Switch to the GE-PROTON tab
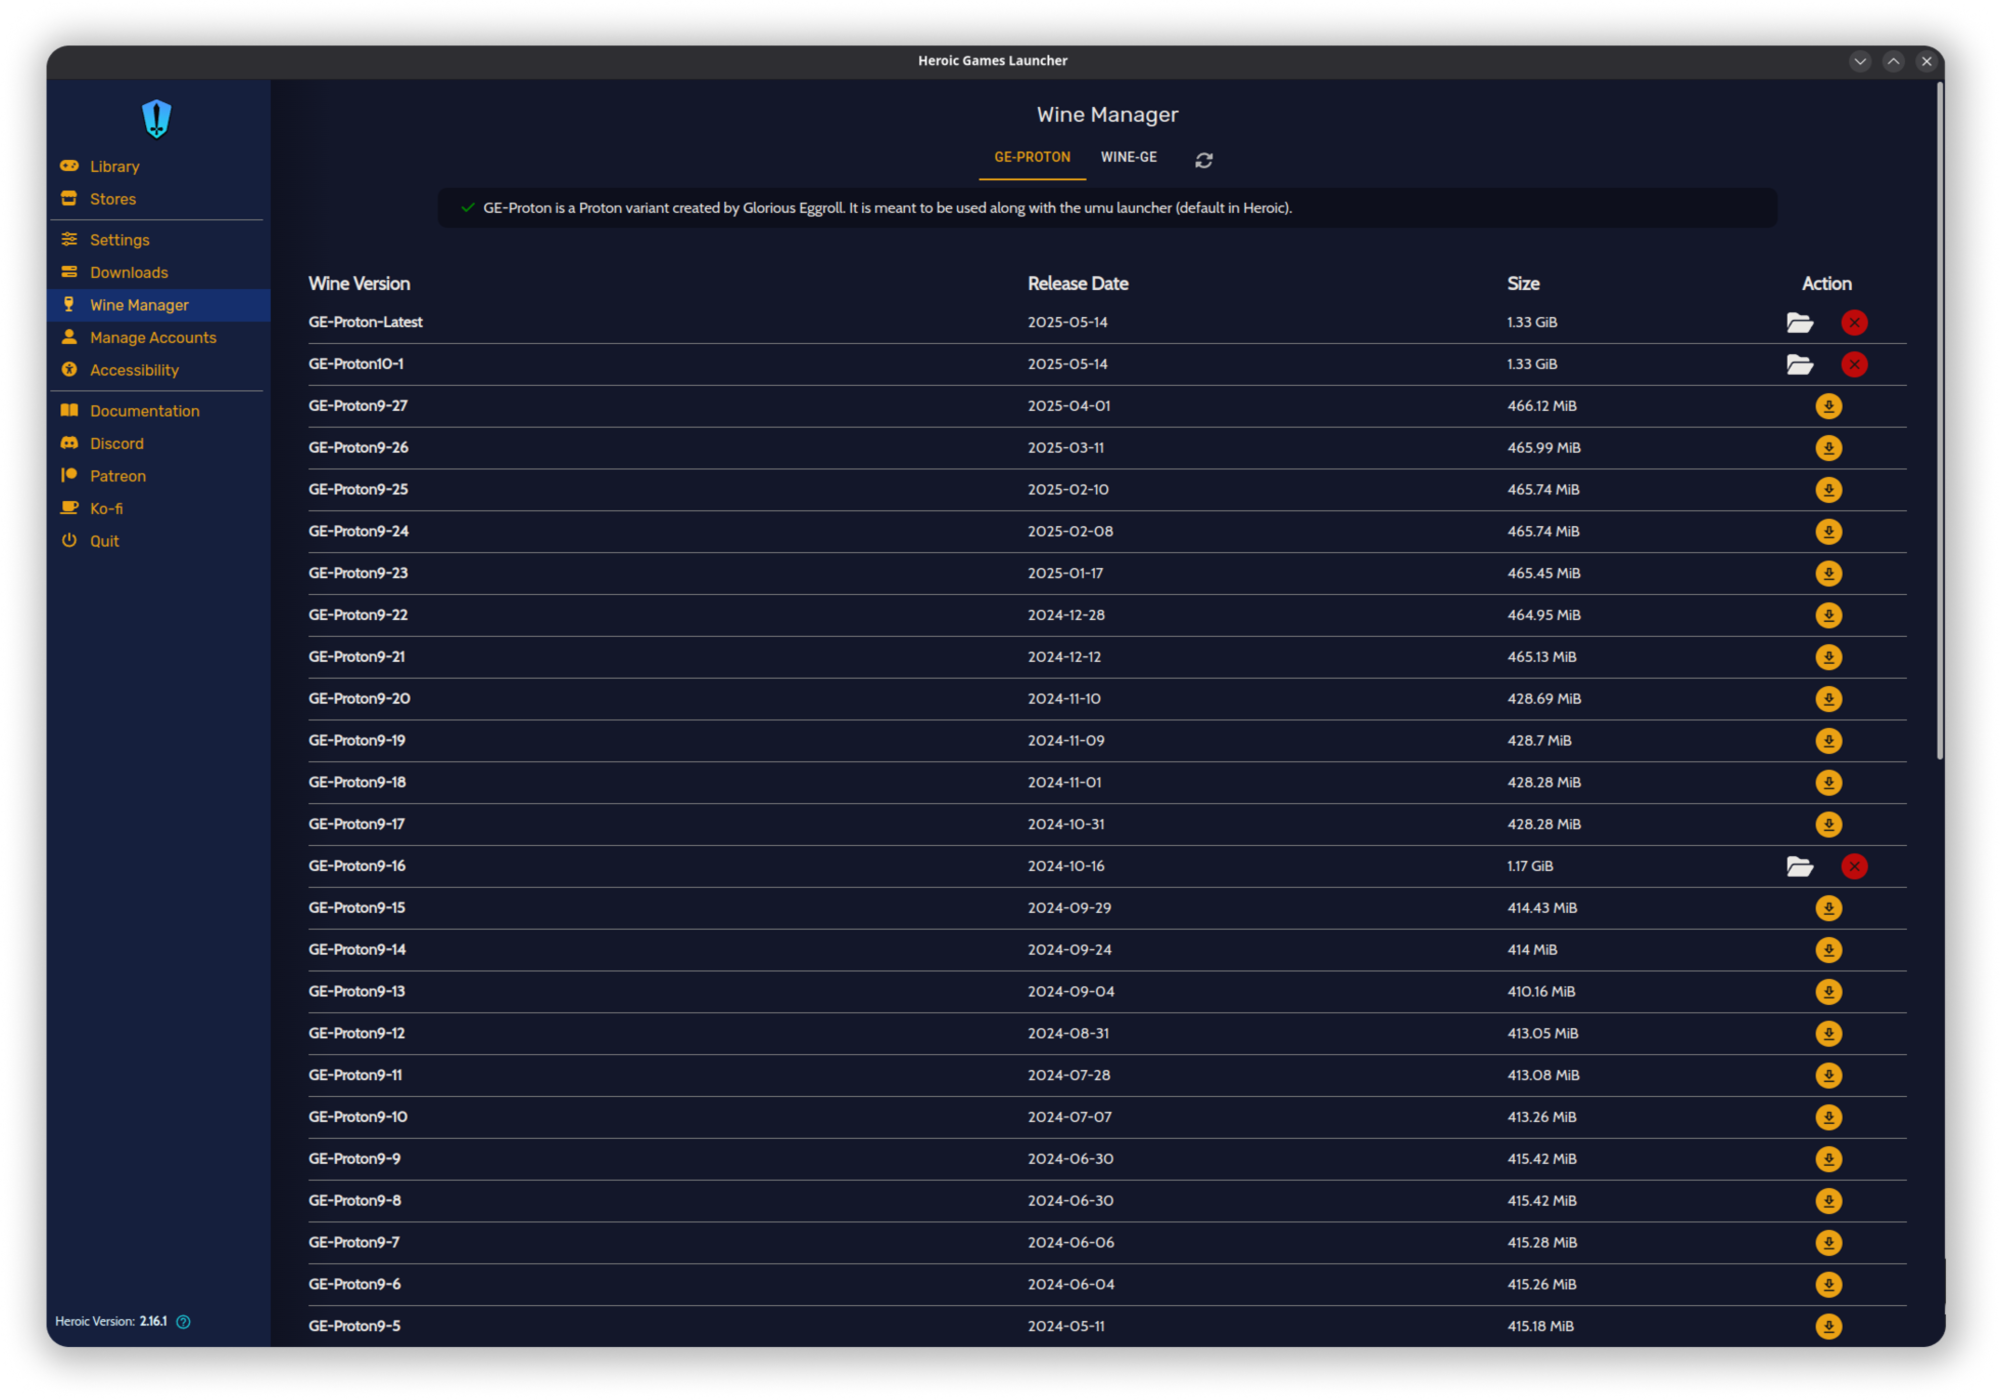 point(1032,158)
